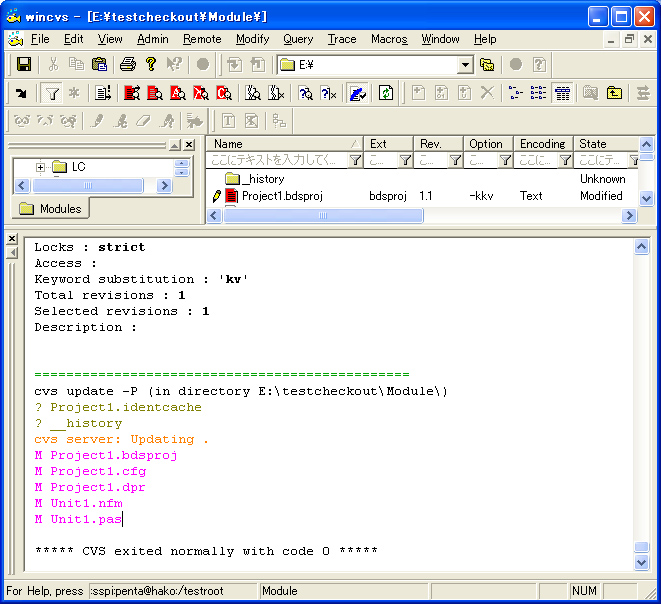Screen dimensions: 661x604
Task: Click the file list scroll-down arrow
Action: click(646, 198)
